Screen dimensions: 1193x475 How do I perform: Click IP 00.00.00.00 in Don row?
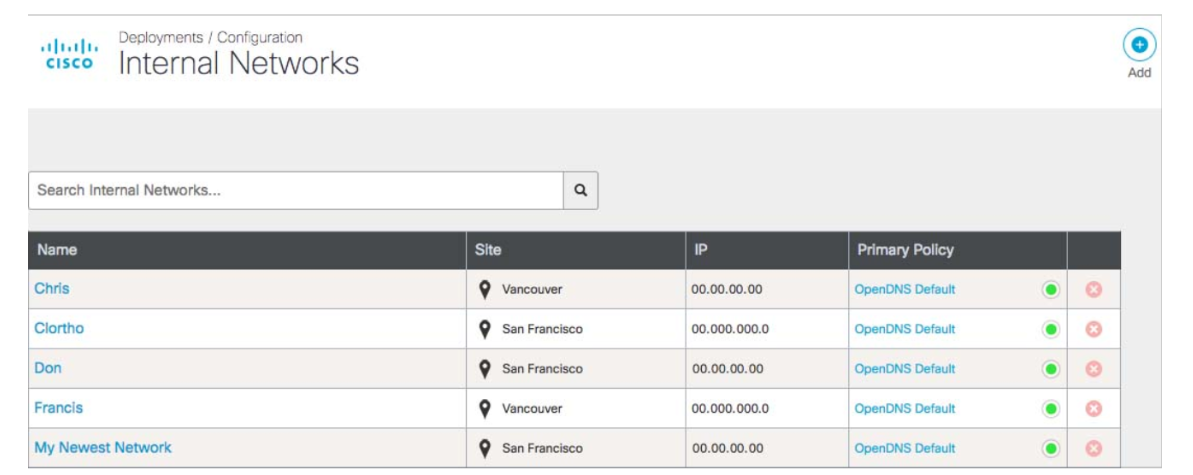727,369
